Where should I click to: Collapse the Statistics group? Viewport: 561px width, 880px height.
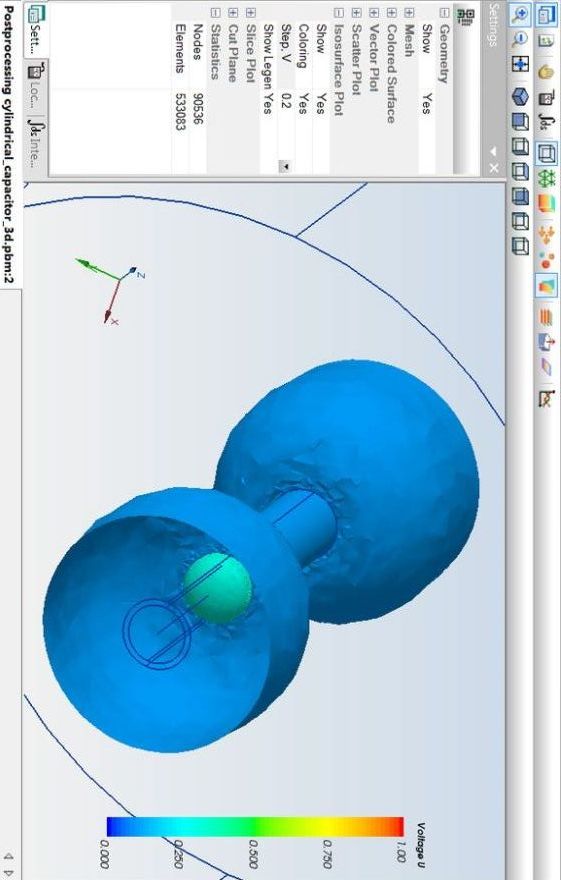click(215, 12)
